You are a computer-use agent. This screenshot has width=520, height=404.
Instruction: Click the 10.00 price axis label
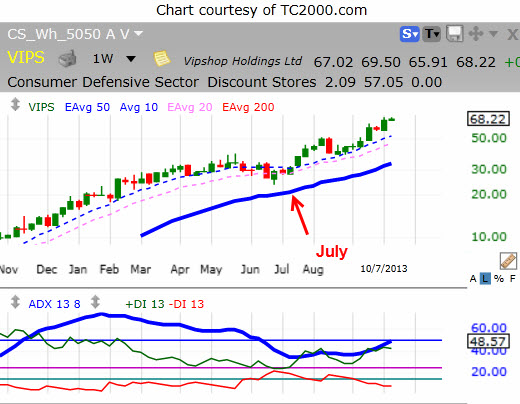489,237
